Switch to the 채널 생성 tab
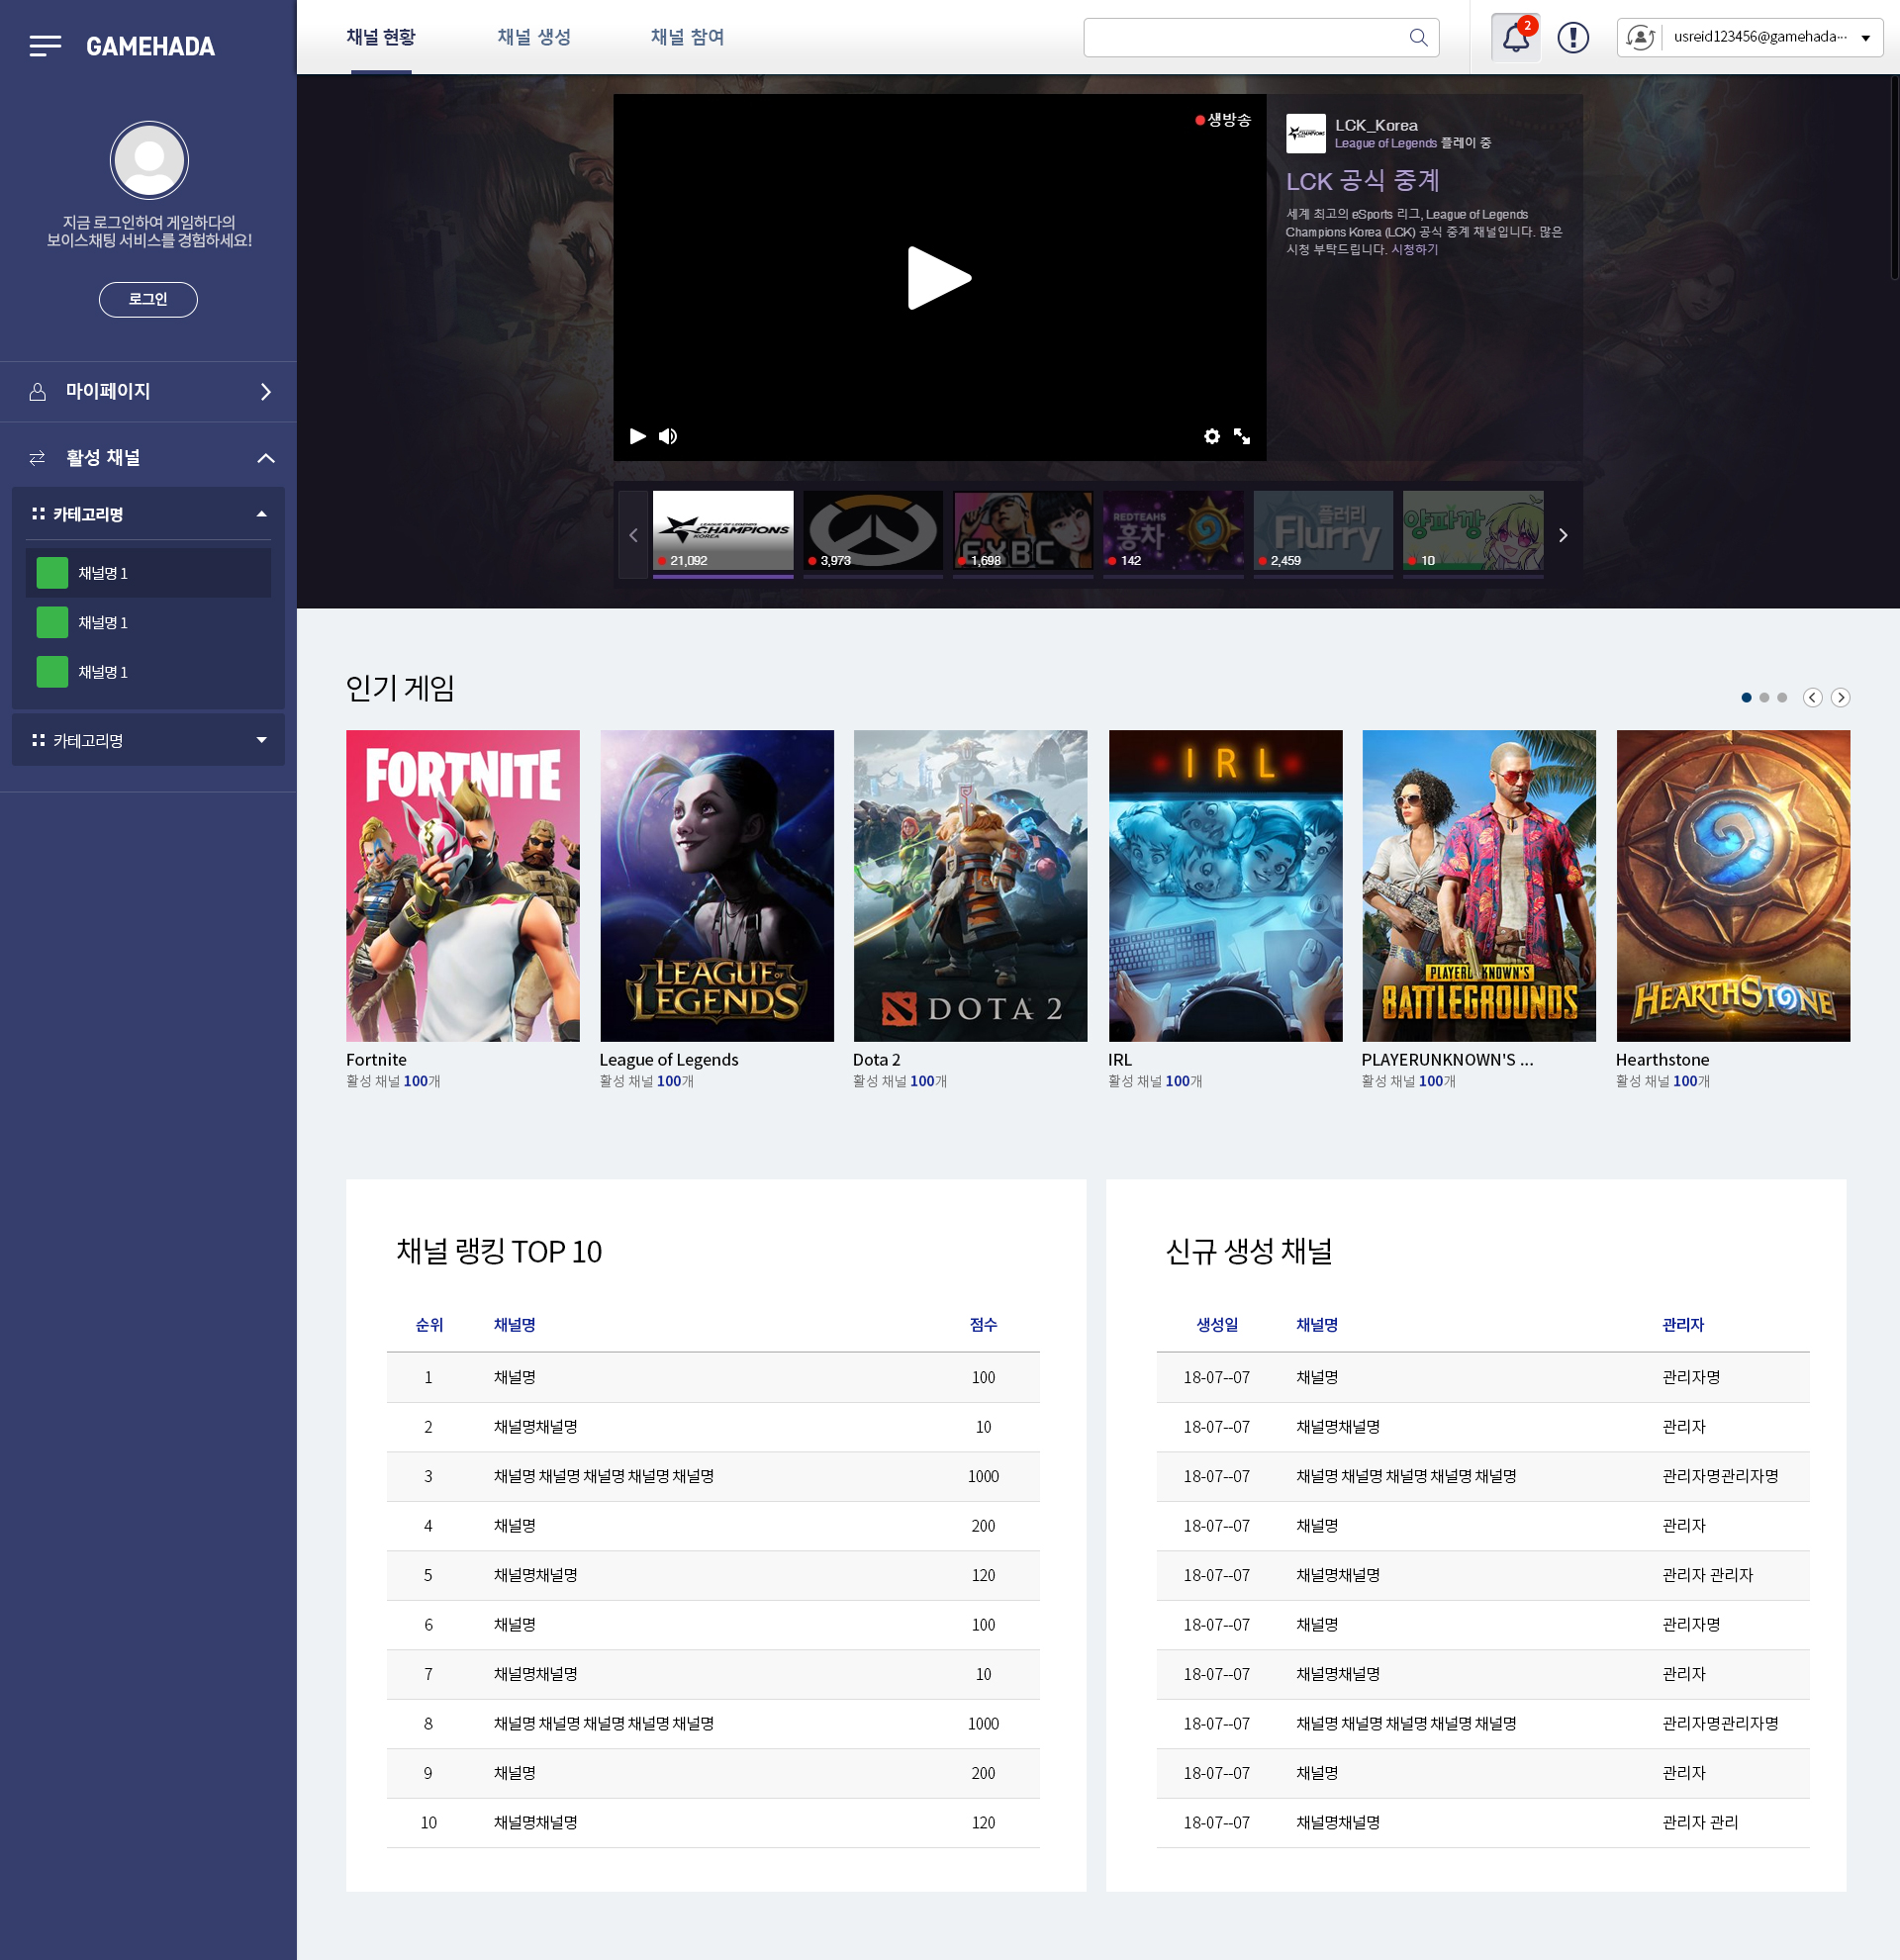 [534, 37]
